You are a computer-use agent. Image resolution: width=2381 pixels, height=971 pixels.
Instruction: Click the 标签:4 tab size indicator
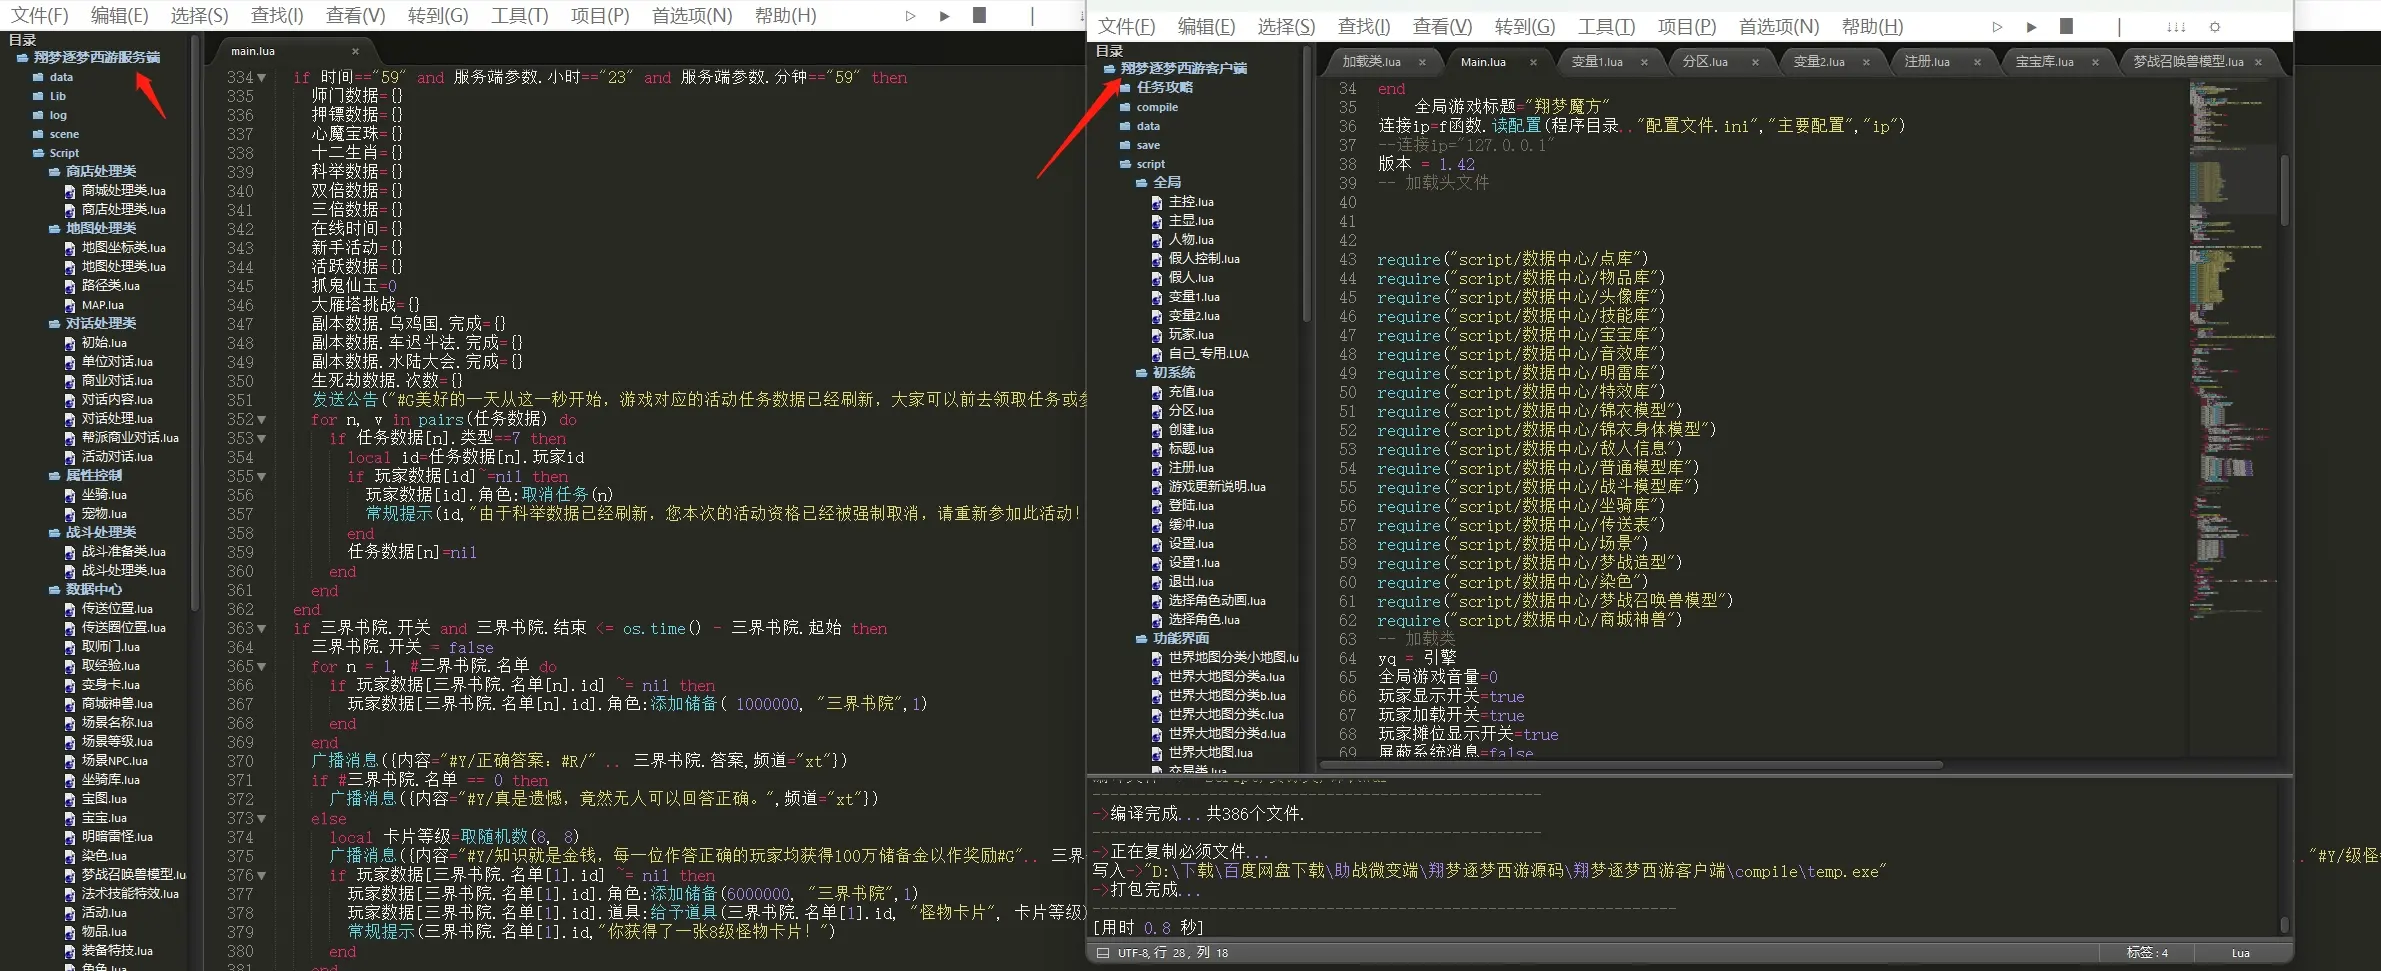[2147, 953]
